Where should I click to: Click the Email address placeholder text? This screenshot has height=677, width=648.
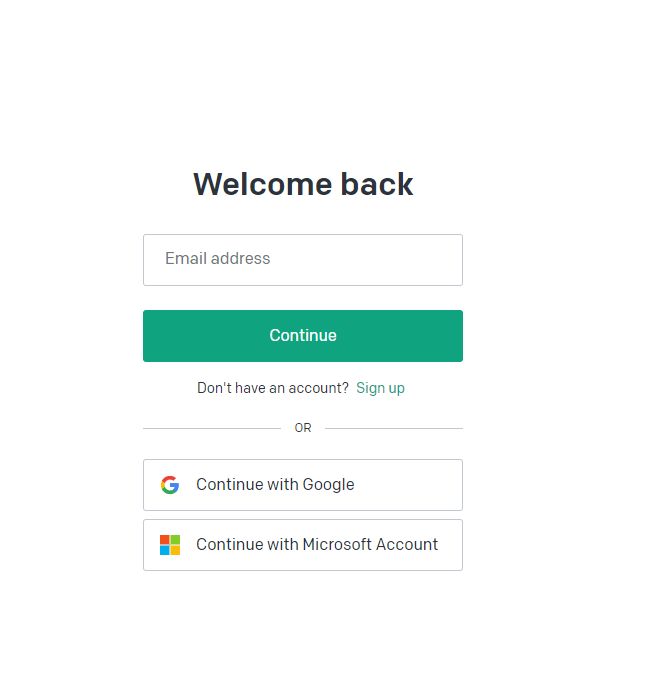click(x=218, y=258)
